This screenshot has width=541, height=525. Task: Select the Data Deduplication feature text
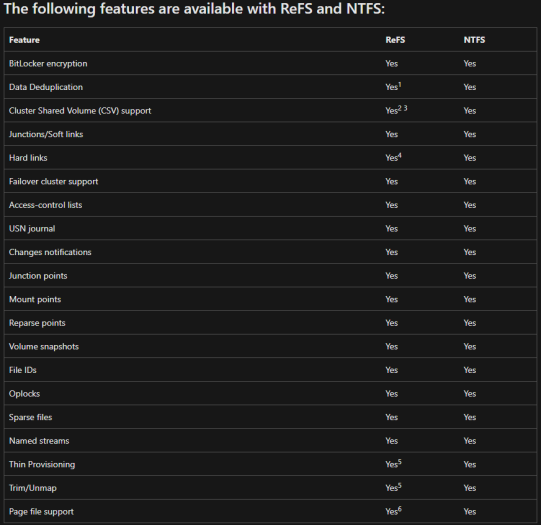46,87
